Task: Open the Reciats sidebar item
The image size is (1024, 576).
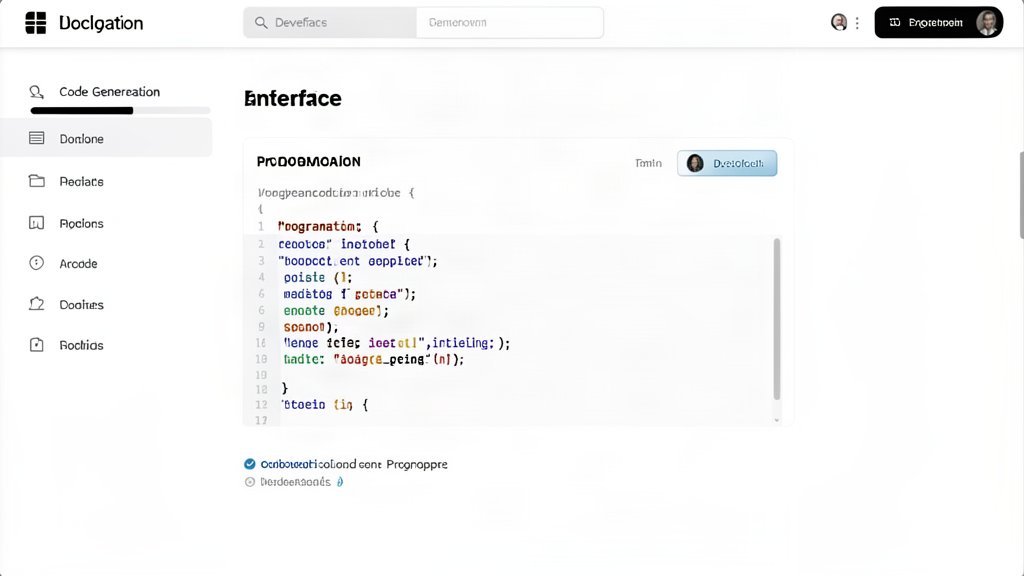Action: coord(82,182)
